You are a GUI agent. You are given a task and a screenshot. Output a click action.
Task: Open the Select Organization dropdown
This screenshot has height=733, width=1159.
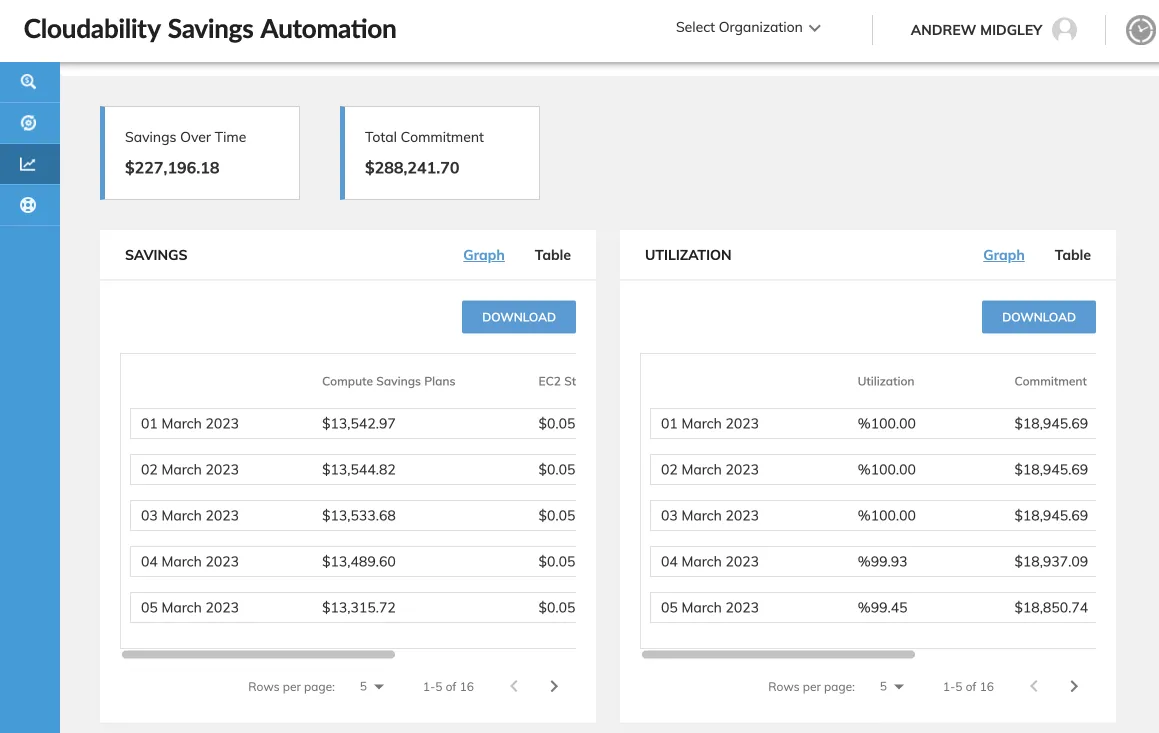748,27
